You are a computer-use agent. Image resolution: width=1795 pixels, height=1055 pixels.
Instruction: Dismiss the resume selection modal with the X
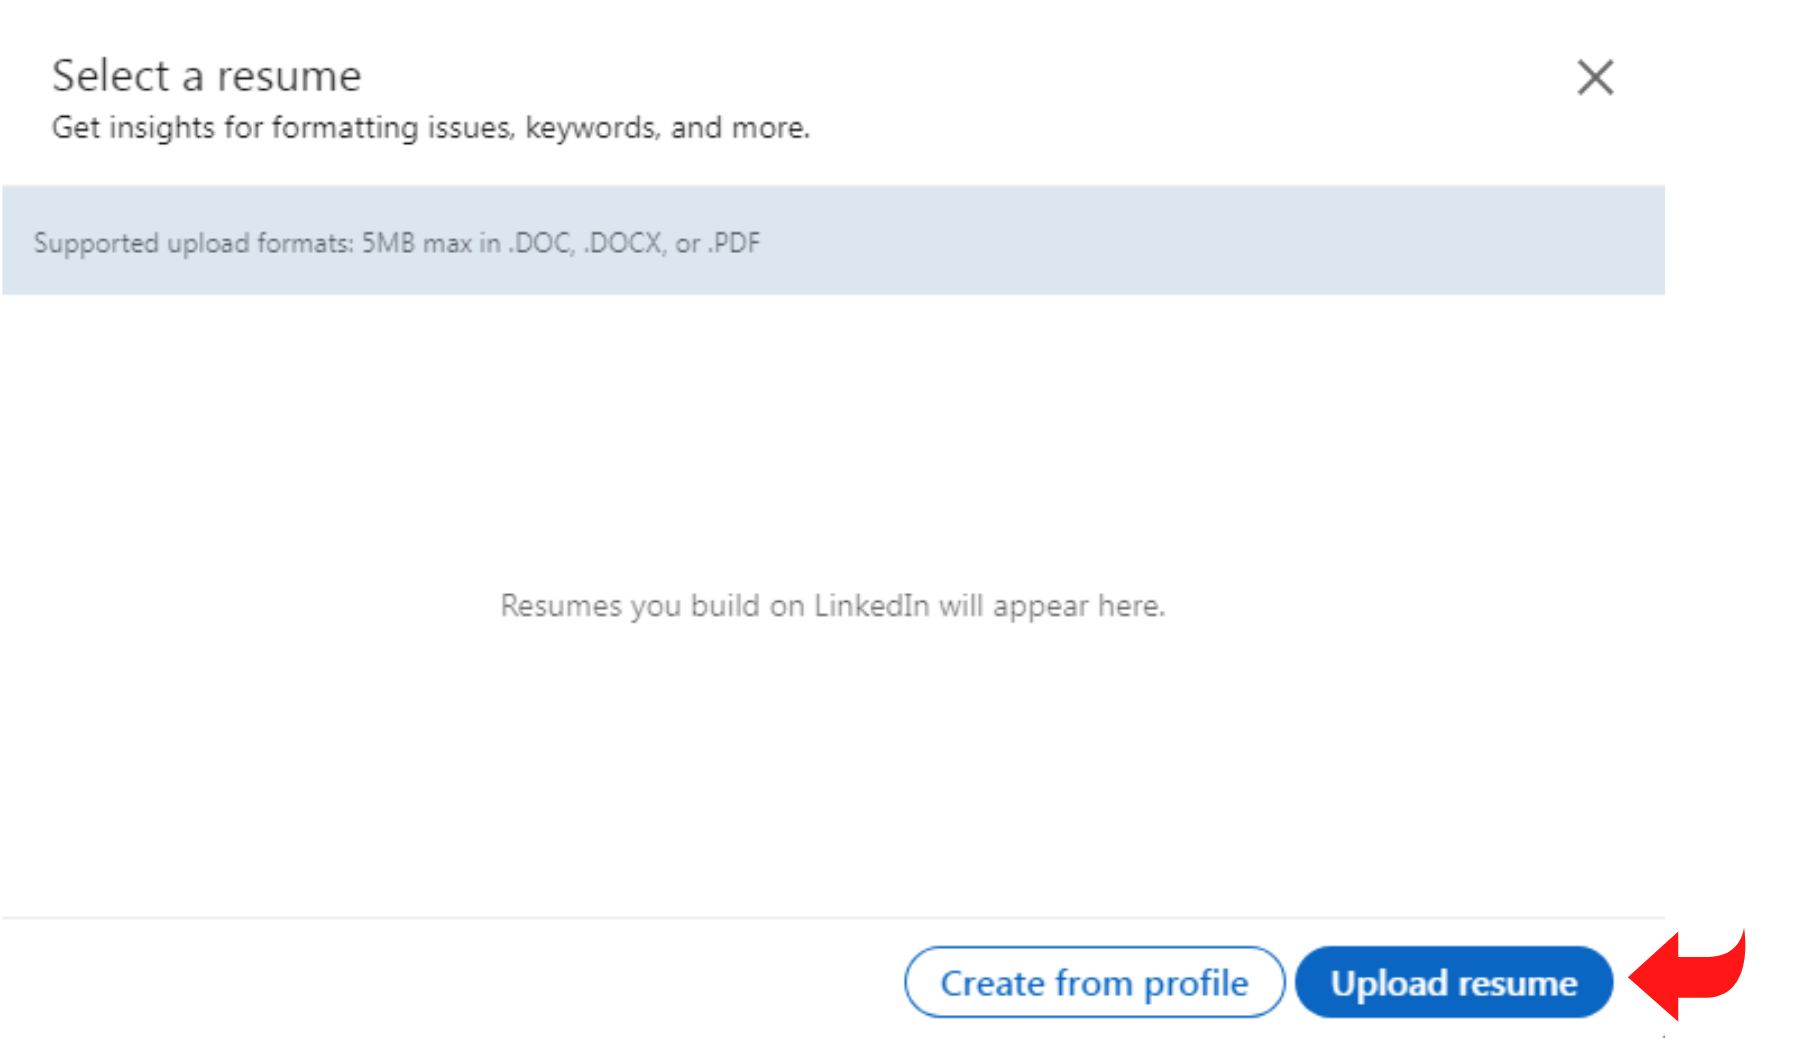(1594, 77)
